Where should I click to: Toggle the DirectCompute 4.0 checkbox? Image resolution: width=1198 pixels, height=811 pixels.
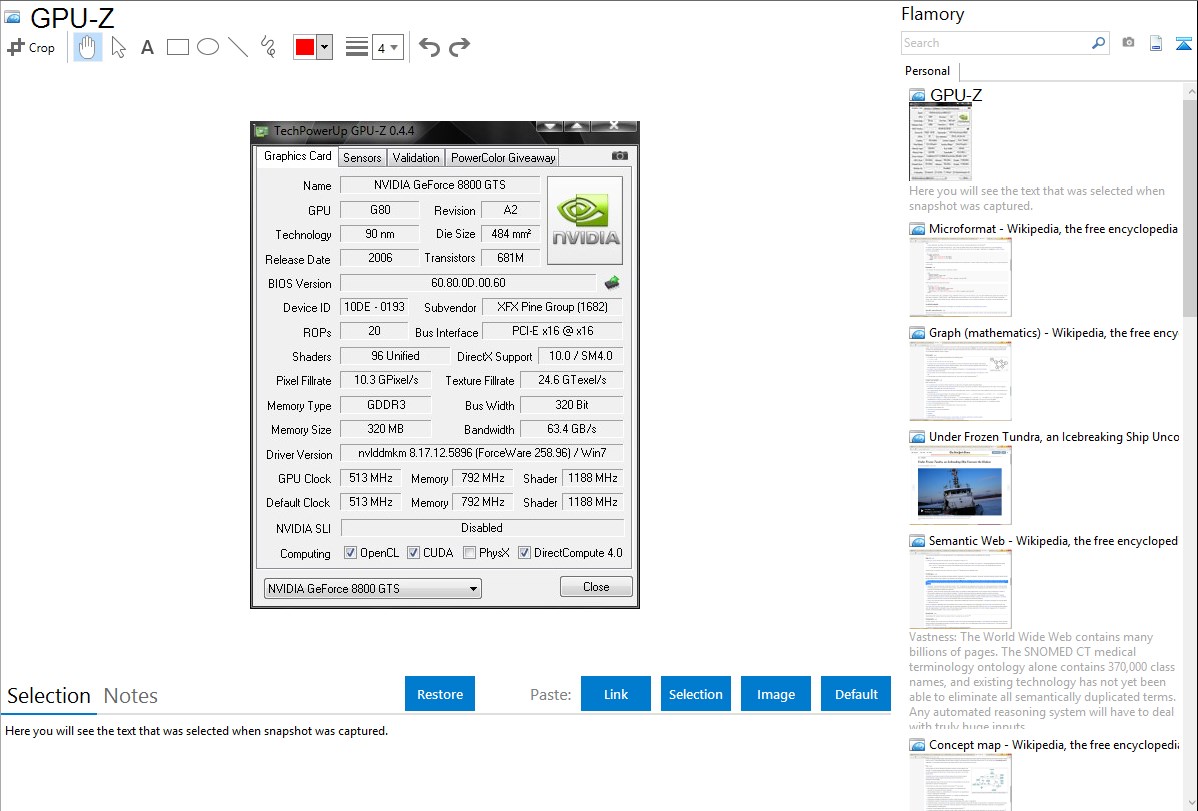[x=524, y=553]
